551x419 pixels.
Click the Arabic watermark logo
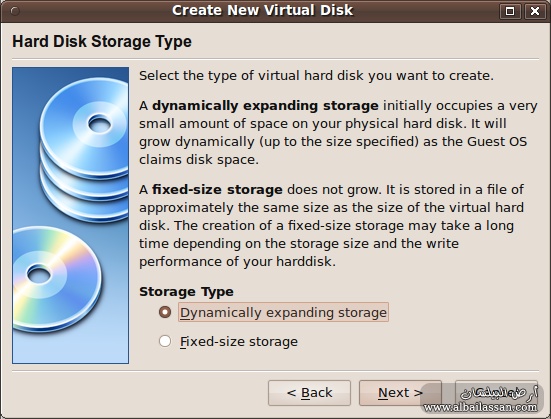pos(499,393)
